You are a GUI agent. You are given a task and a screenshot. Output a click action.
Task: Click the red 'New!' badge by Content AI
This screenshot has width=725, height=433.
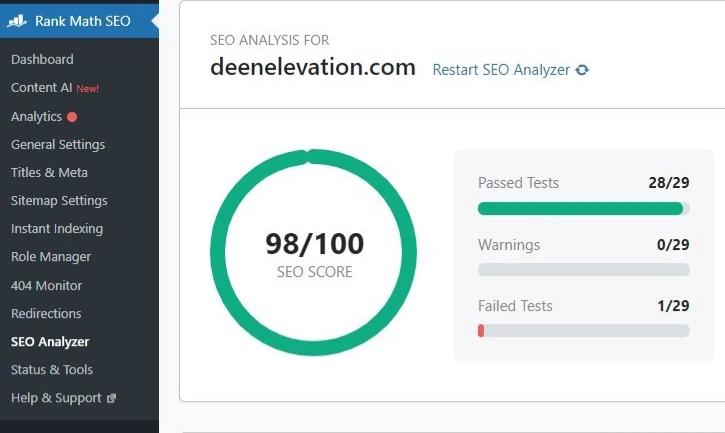tap(87, 88)
